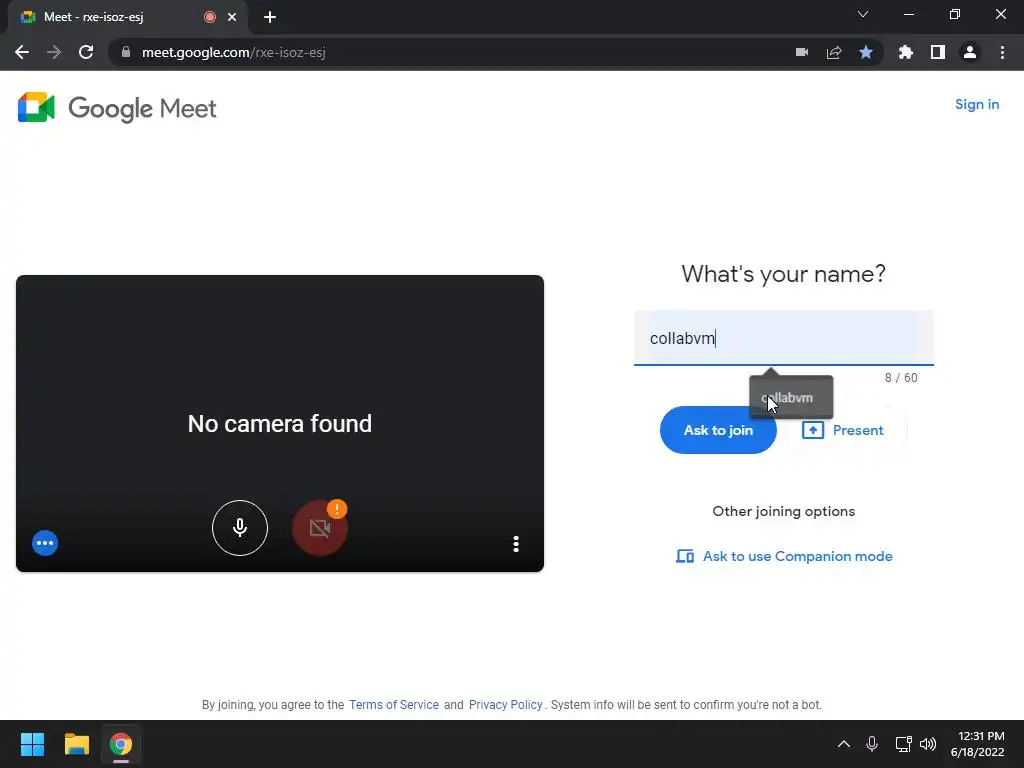This screenshot has height=768, width=1024.
Task: Select the collabvm autofill suggestion
Action: (791, 397)
